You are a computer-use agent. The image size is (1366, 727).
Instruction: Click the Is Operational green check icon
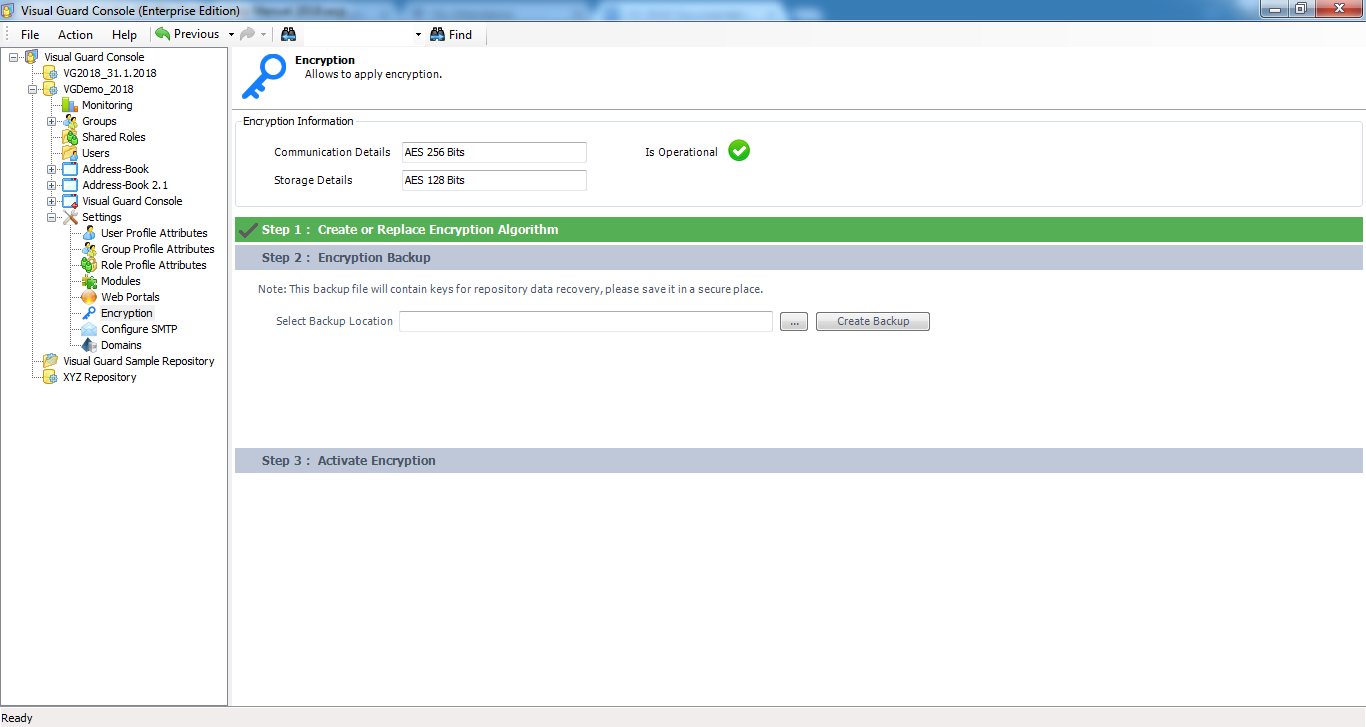pos(739,151)
